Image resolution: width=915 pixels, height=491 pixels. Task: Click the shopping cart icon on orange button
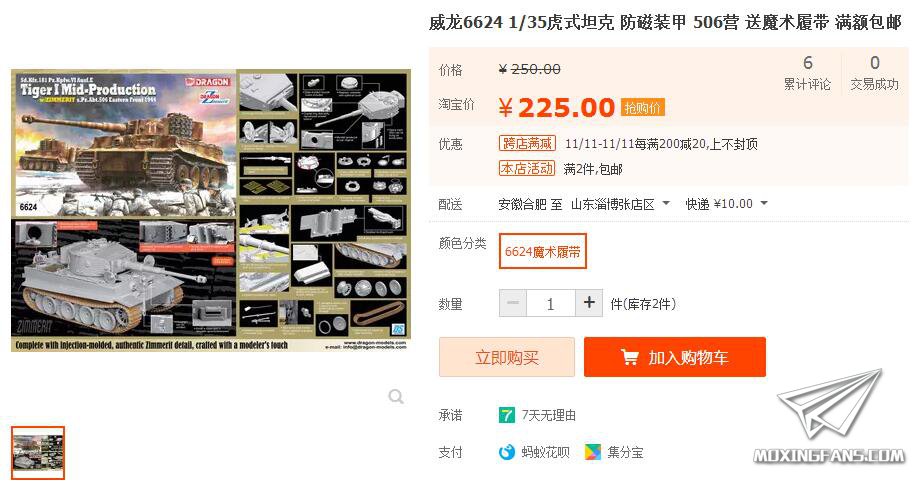[x=630, y=357]
